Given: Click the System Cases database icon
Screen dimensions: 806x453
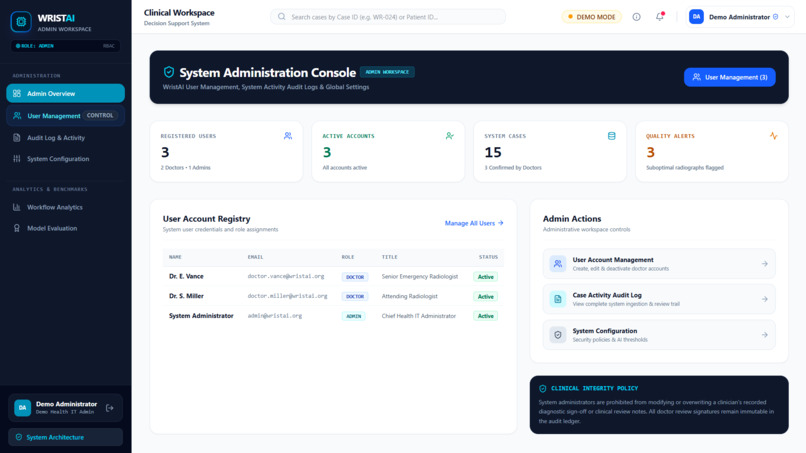Looking at the screenshot, I should point(612,136).
